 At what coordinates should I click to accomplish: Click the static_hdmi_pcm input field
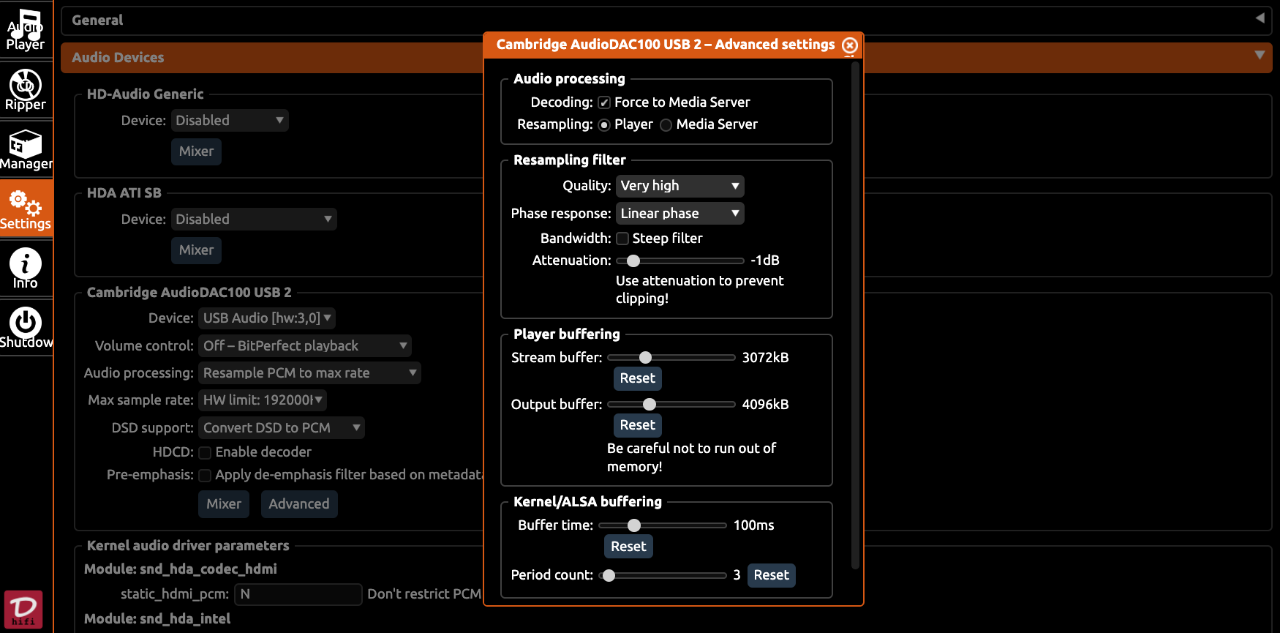click(297, 594)
